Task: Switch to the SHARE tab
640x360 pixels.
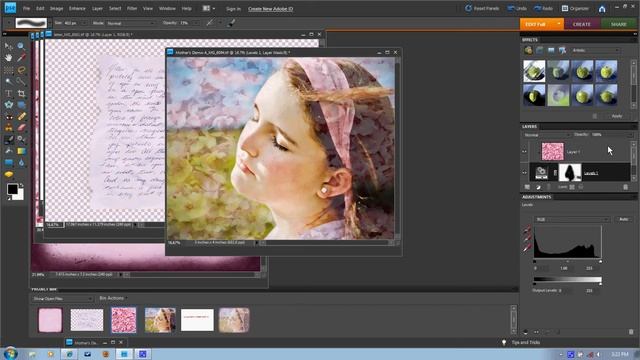Action: coord(618,24)
